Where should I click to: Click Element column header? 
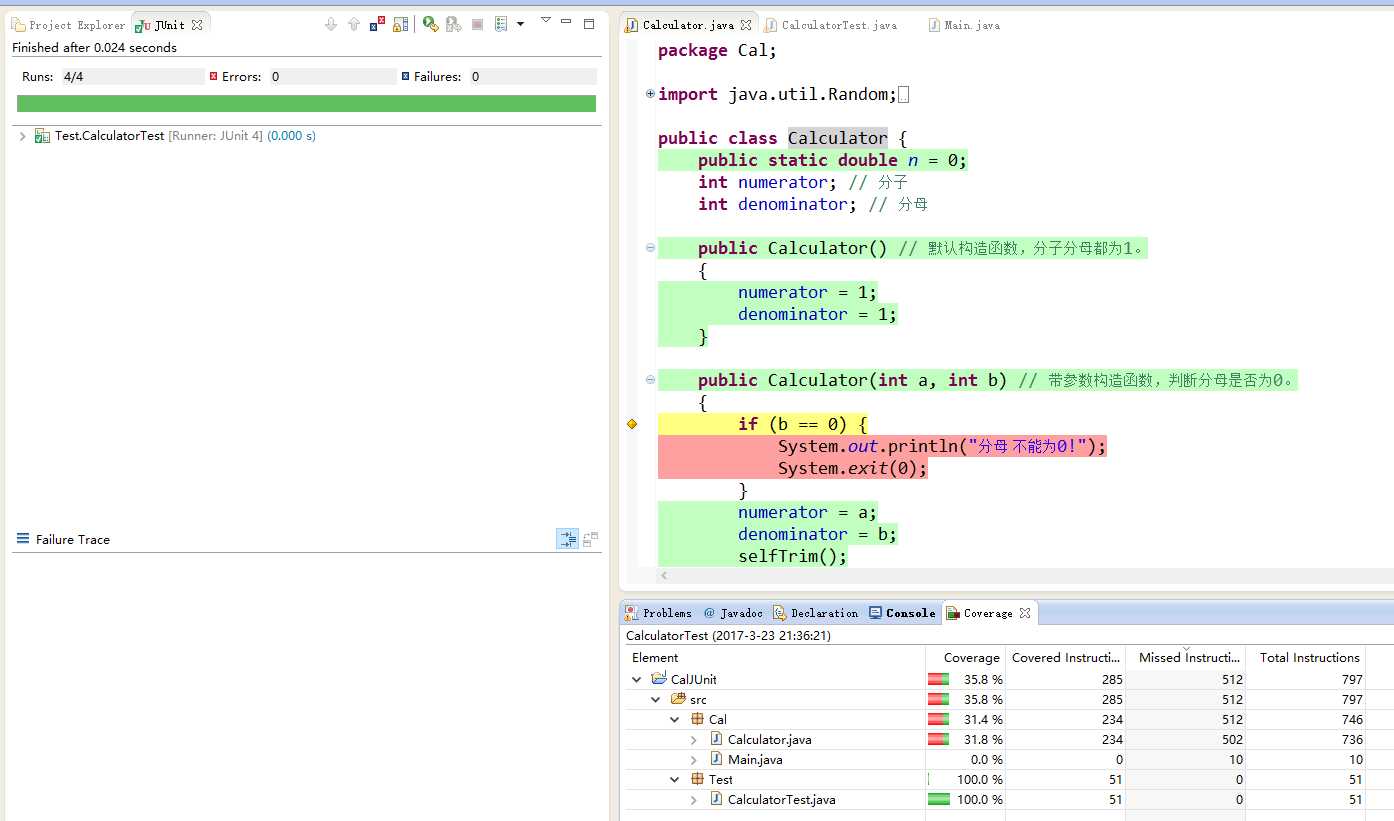[x=775, y=657]
